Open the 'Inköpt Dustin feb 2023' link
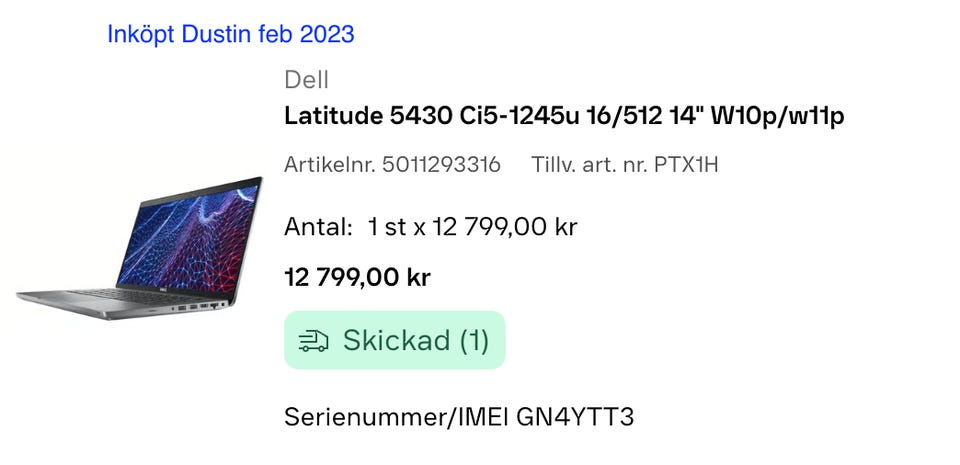 231,34
